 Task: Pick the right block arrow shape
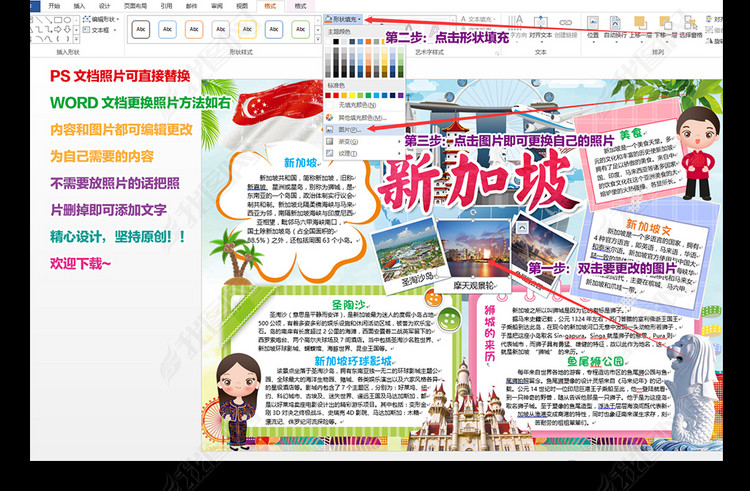[x=58, y=30]
